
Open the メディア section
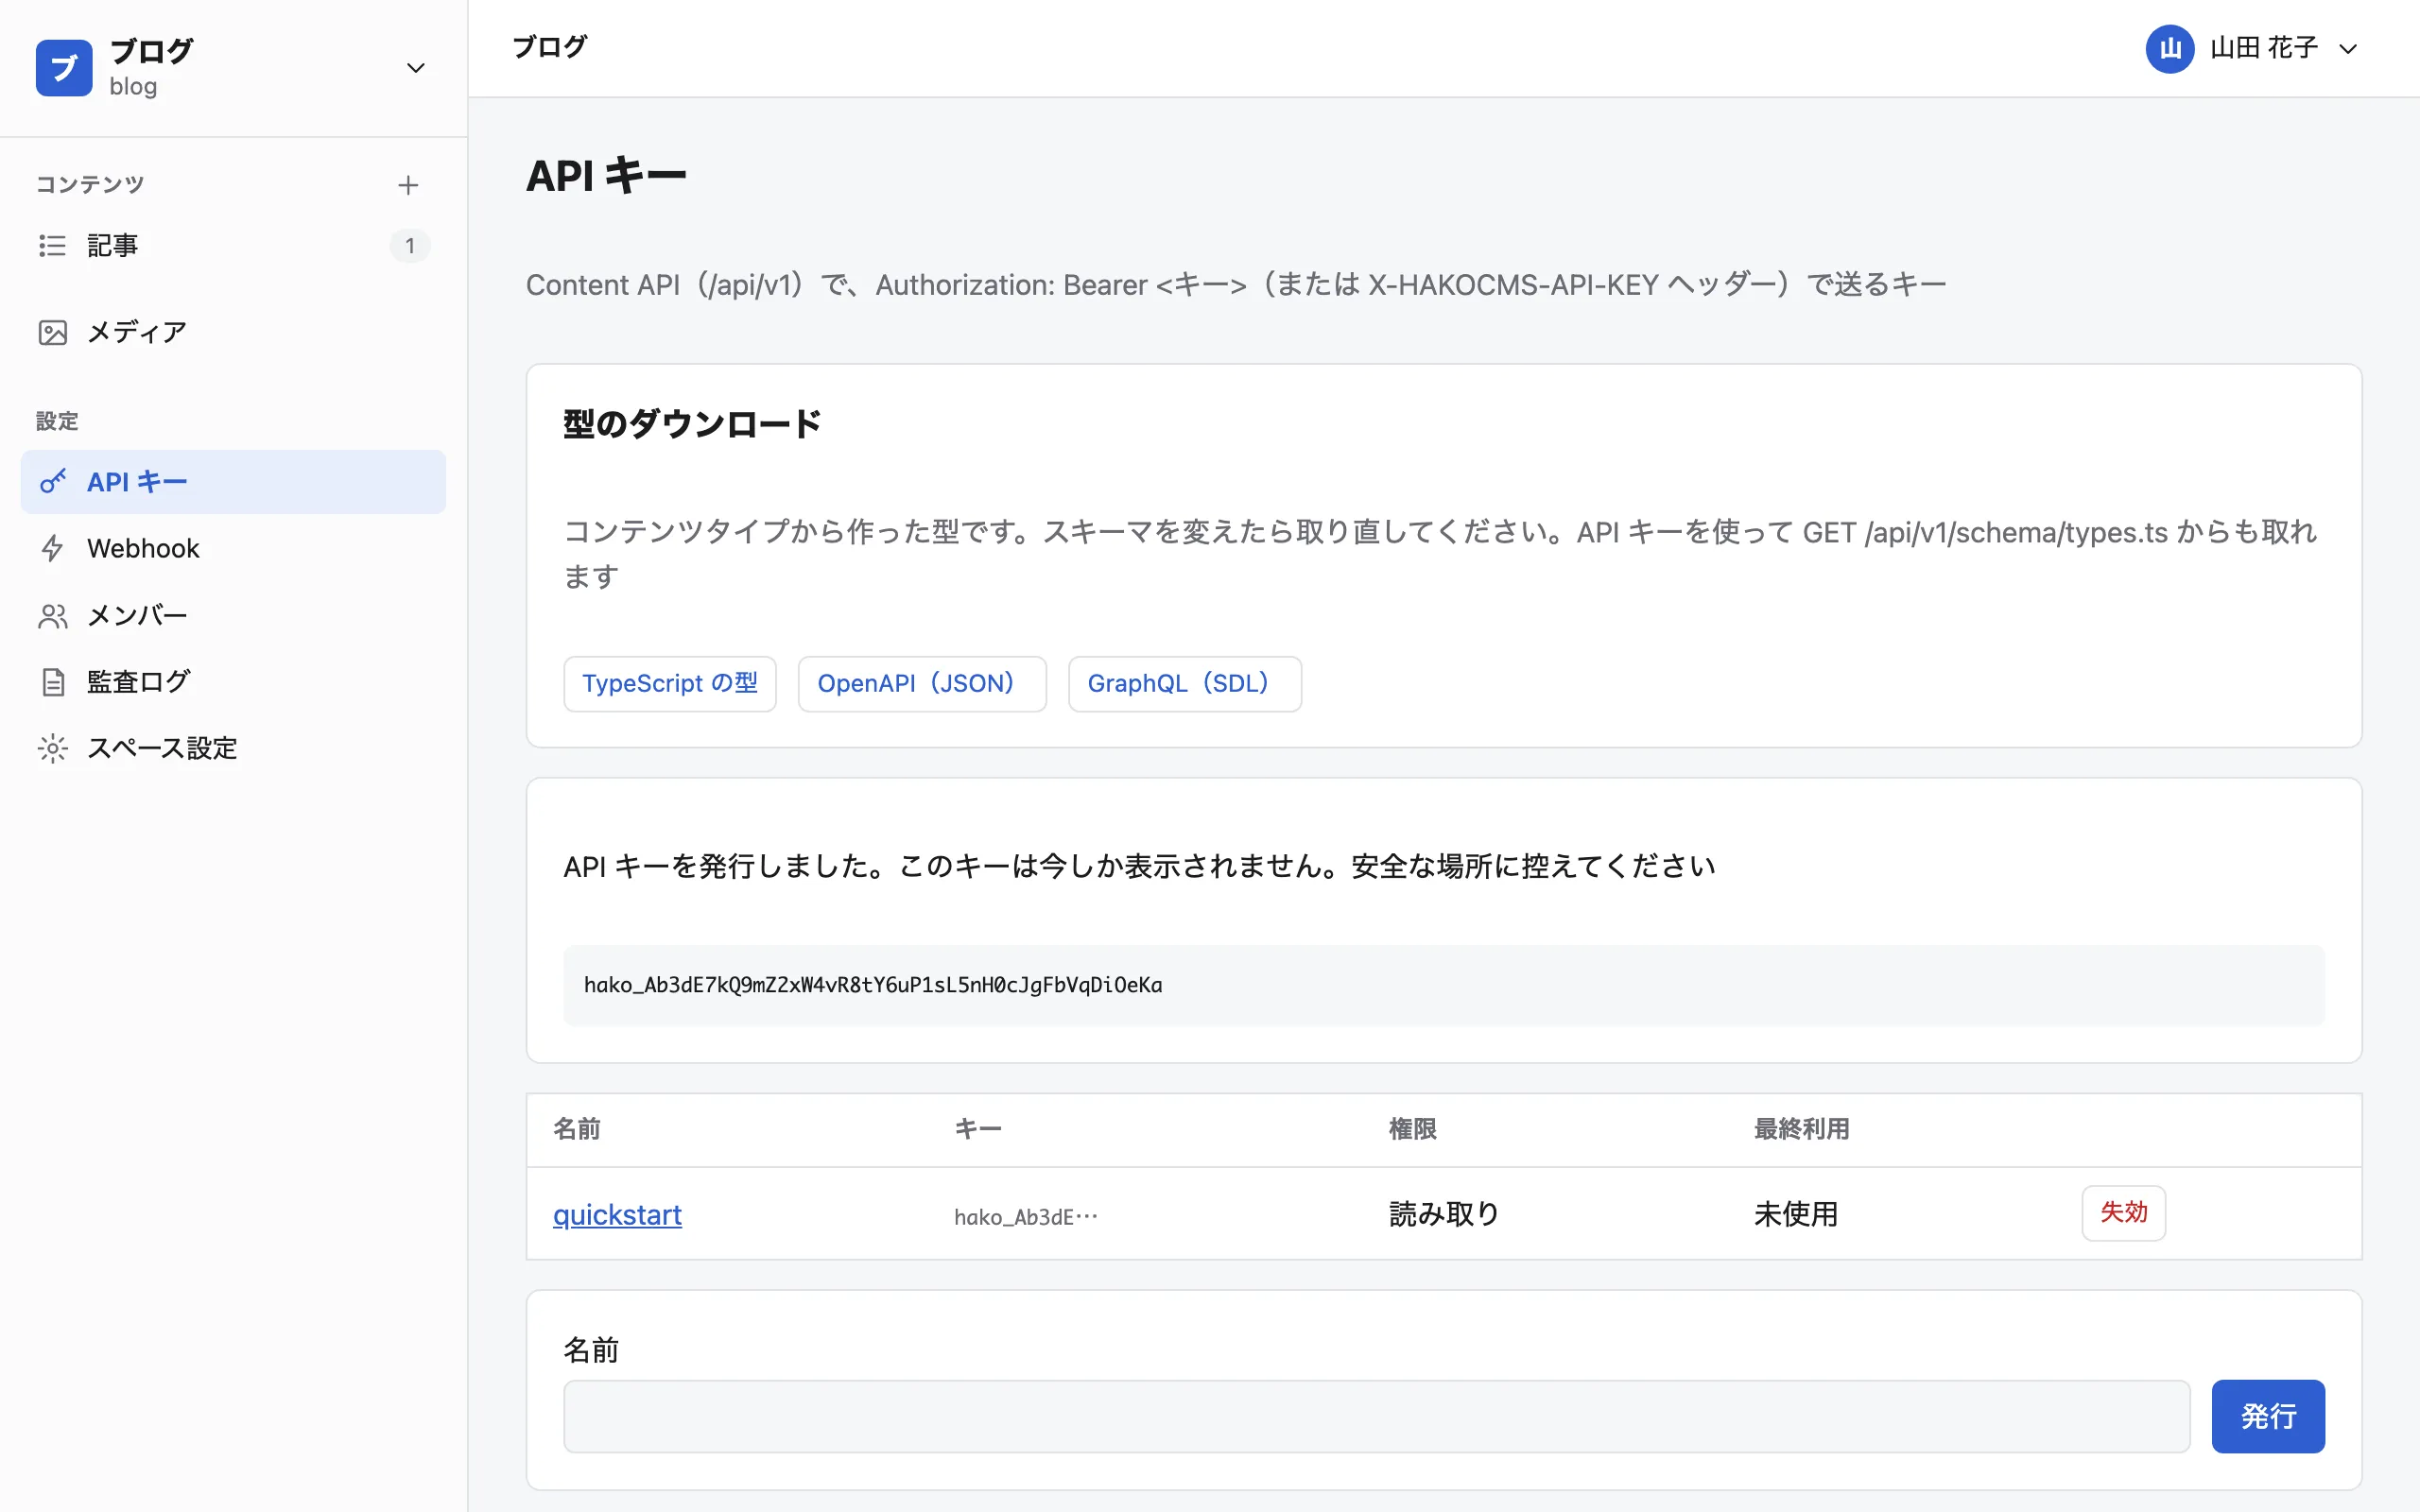[233, 332]
